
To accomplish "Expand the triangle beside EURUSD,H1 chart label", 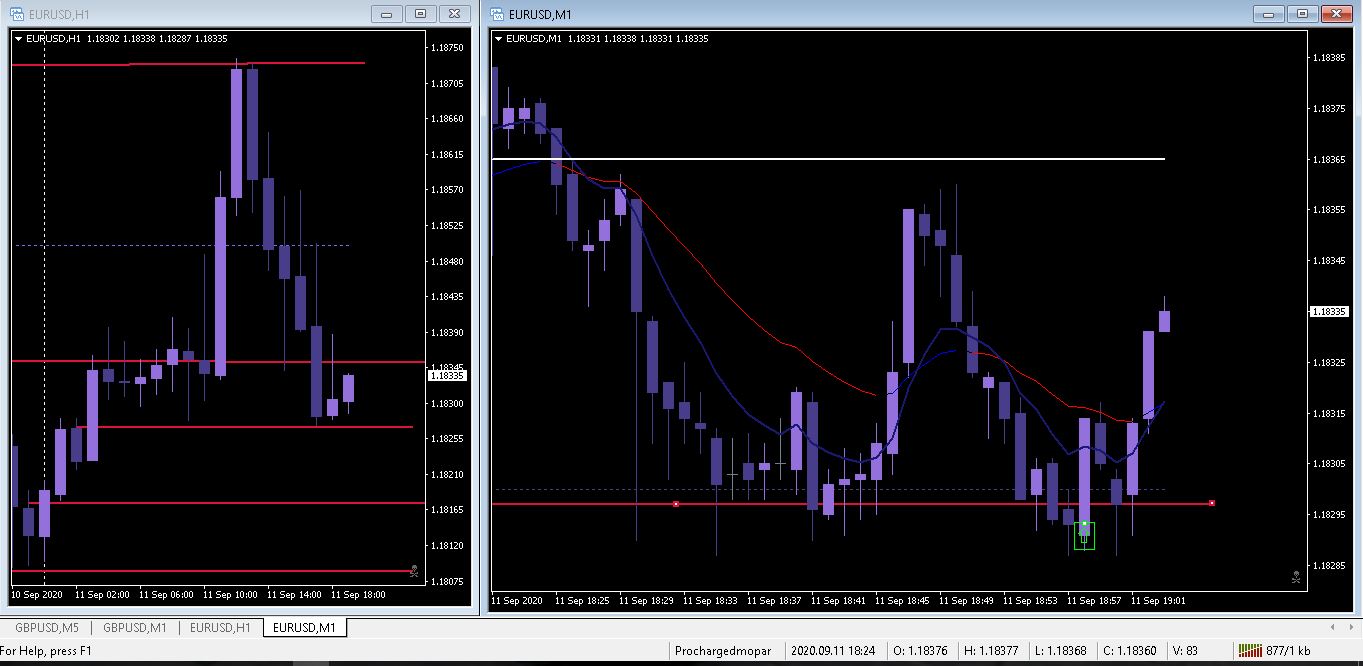I will pos(19,39).
